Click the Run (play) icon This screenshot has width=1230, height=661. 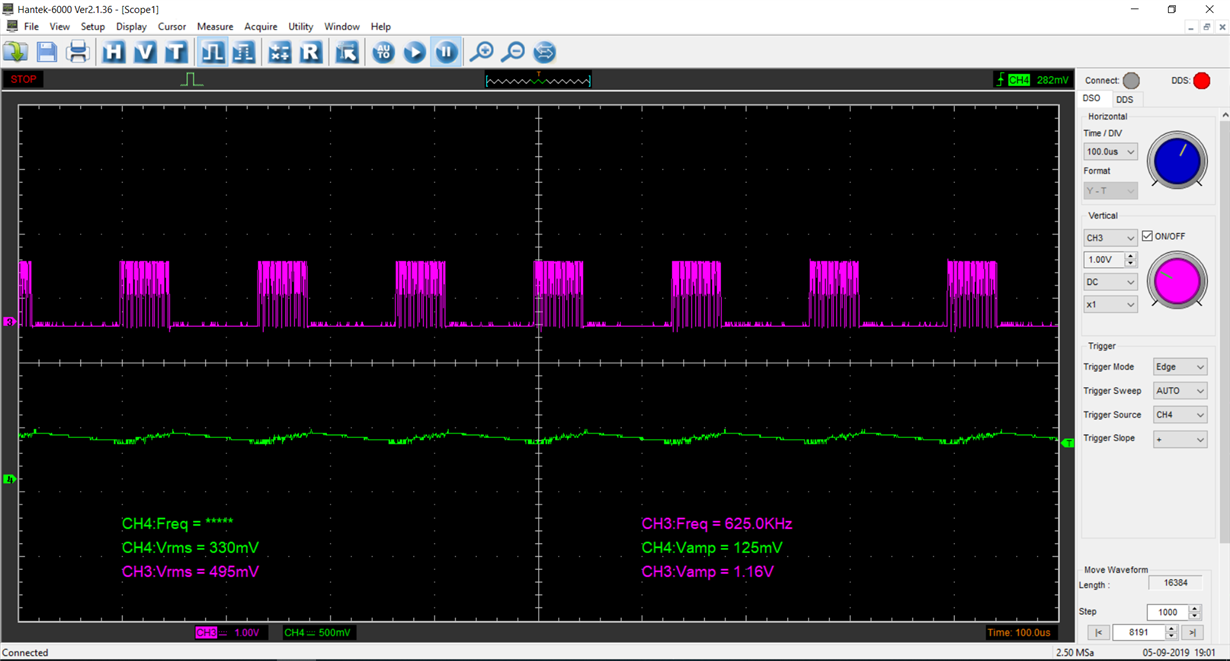click(x=415, y=52)
